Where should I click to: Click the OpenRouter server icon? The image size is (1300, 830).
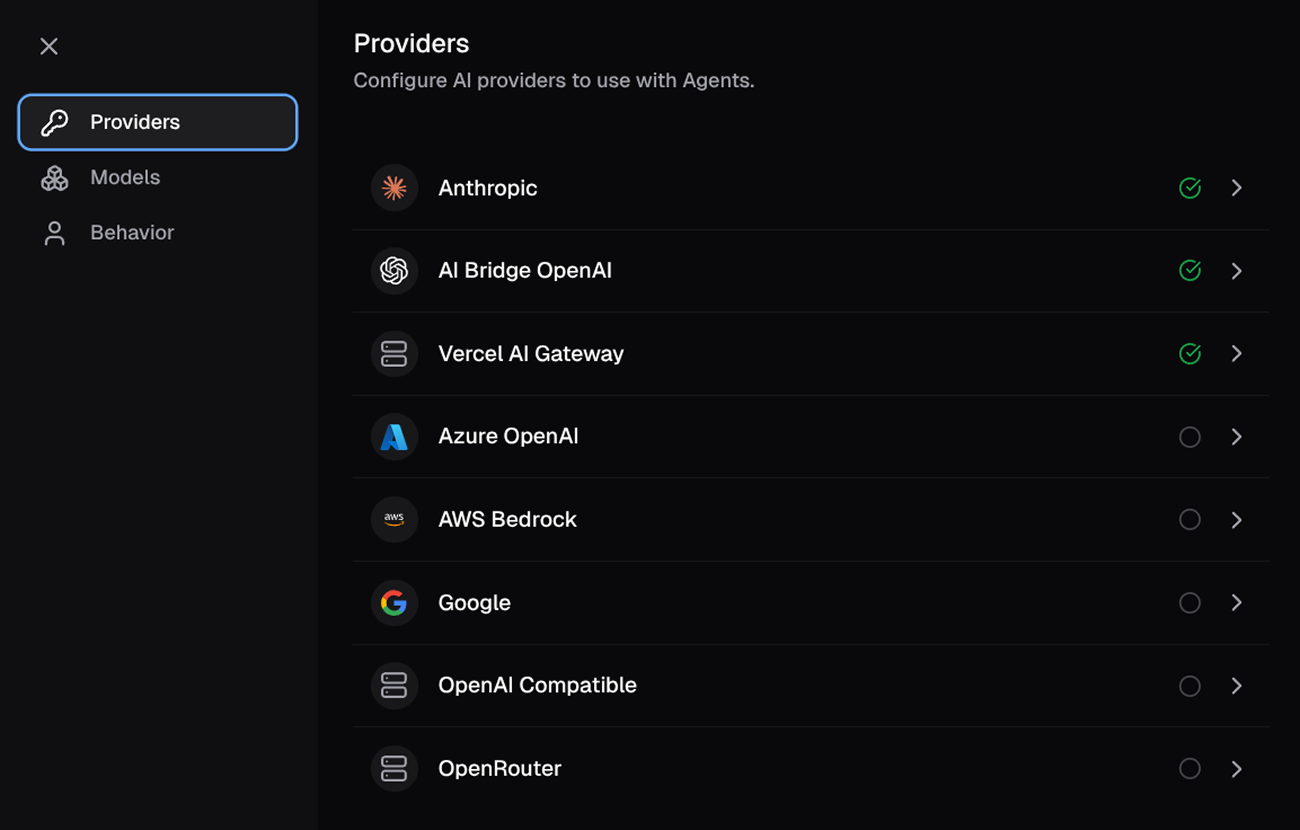[394, 768]
